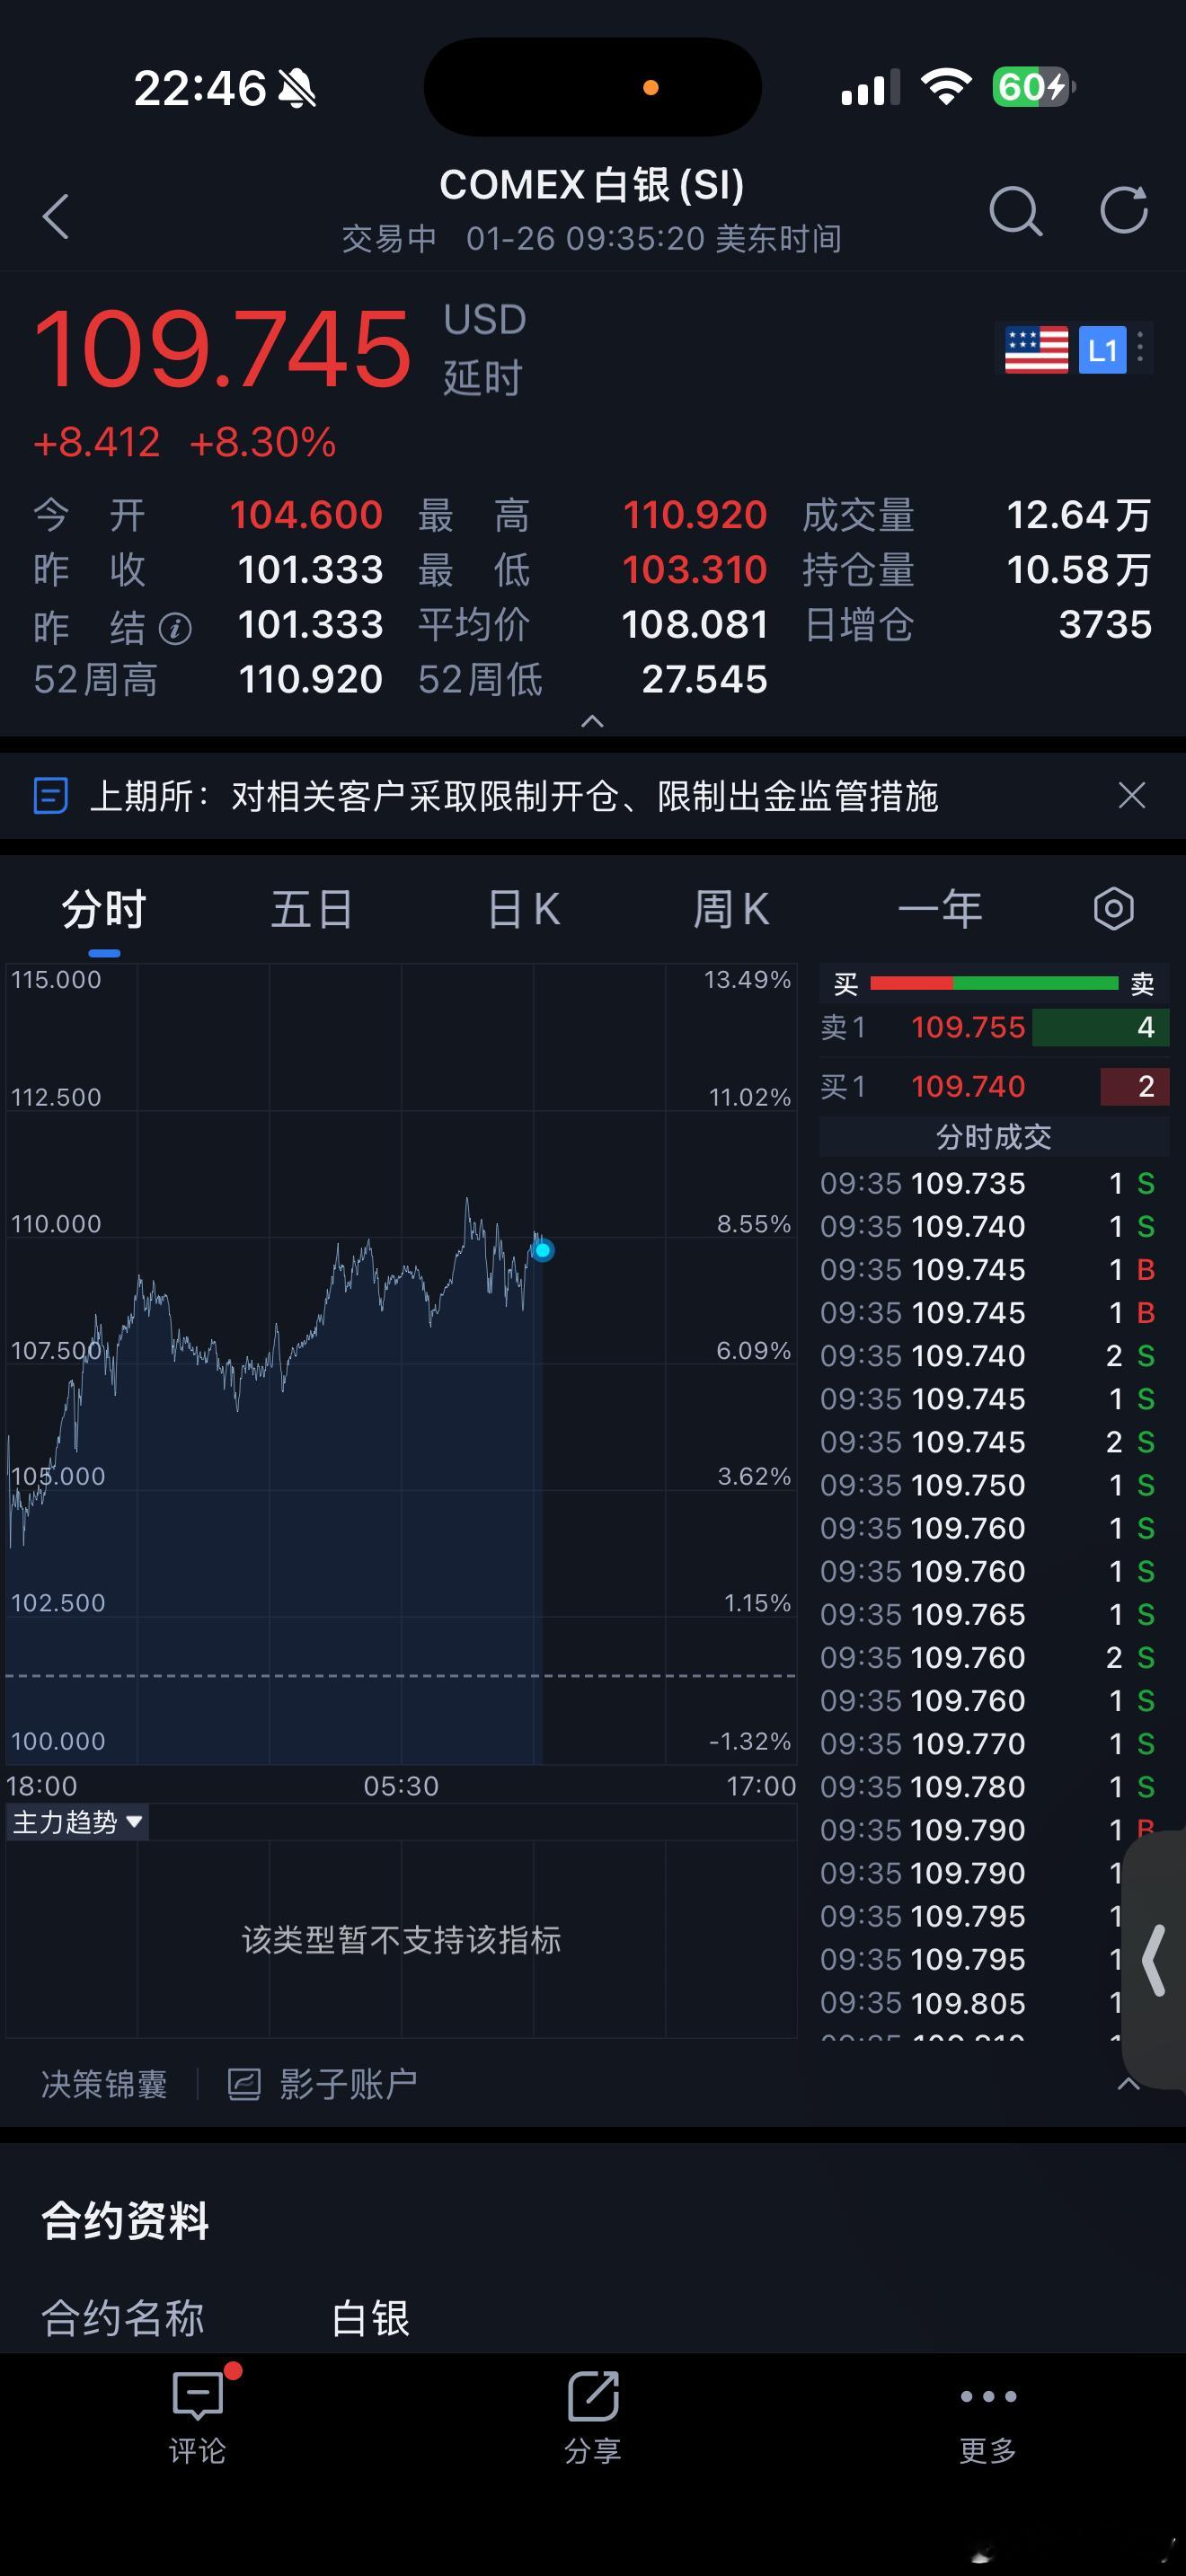Tap the 合约资料 section heading
Screen dimensions: 1186x2576
125,2221
